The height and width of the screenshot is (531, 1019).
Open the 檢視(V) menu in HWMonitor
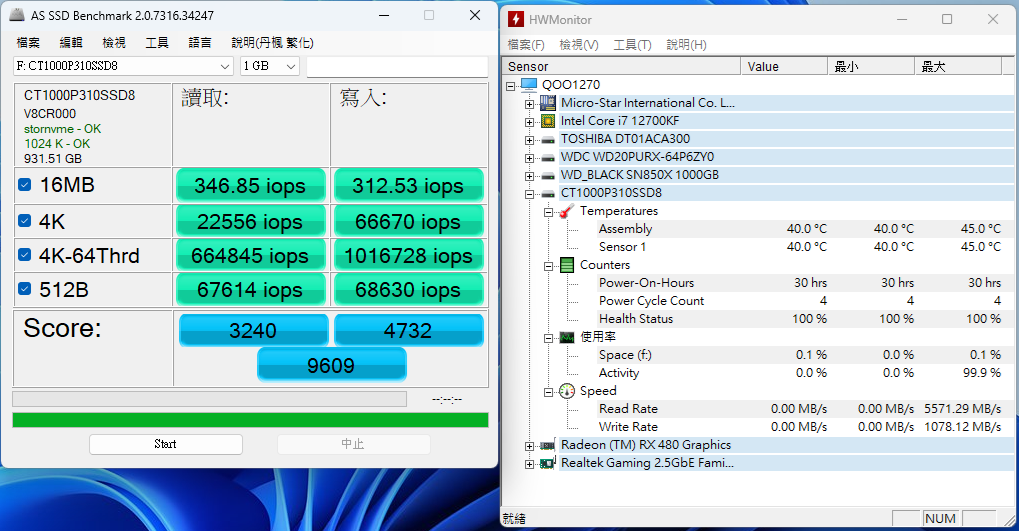click(x=578, y=45)
